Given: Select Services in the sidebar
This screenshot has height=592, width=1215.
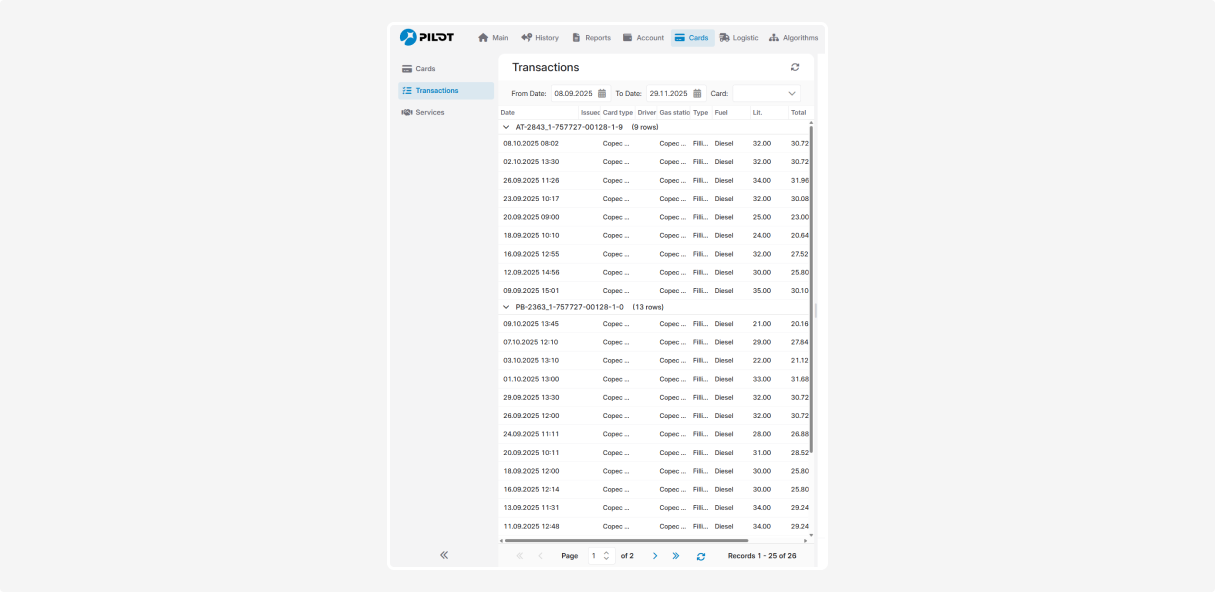Looking at the screenshot, I should (429, 112).
